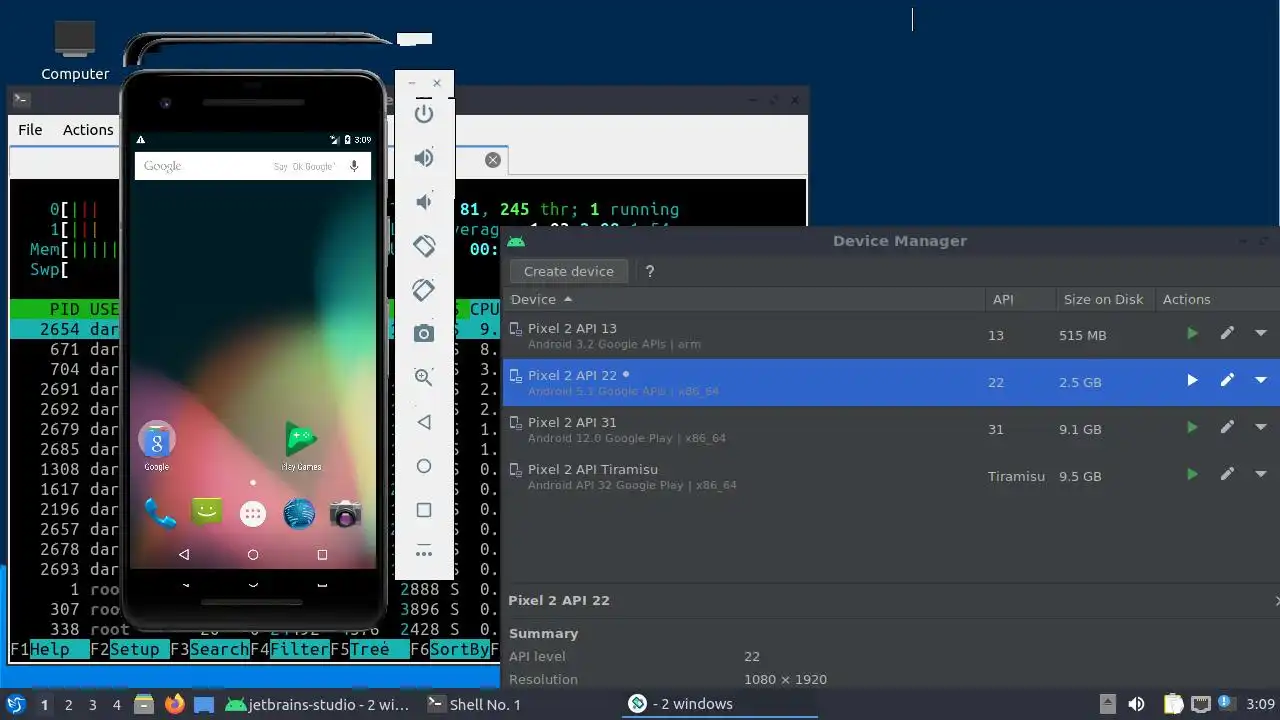
Task: Switch to workspace 2 in the taskbar
Action: [68, 705]
